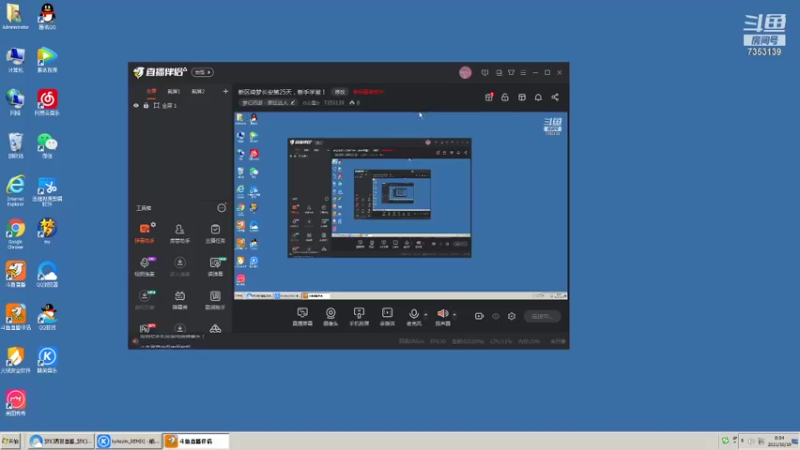This screenshot has width=800, height=450.
Task: Expand the microphone options arrow
Action: [x=426, y=315]
